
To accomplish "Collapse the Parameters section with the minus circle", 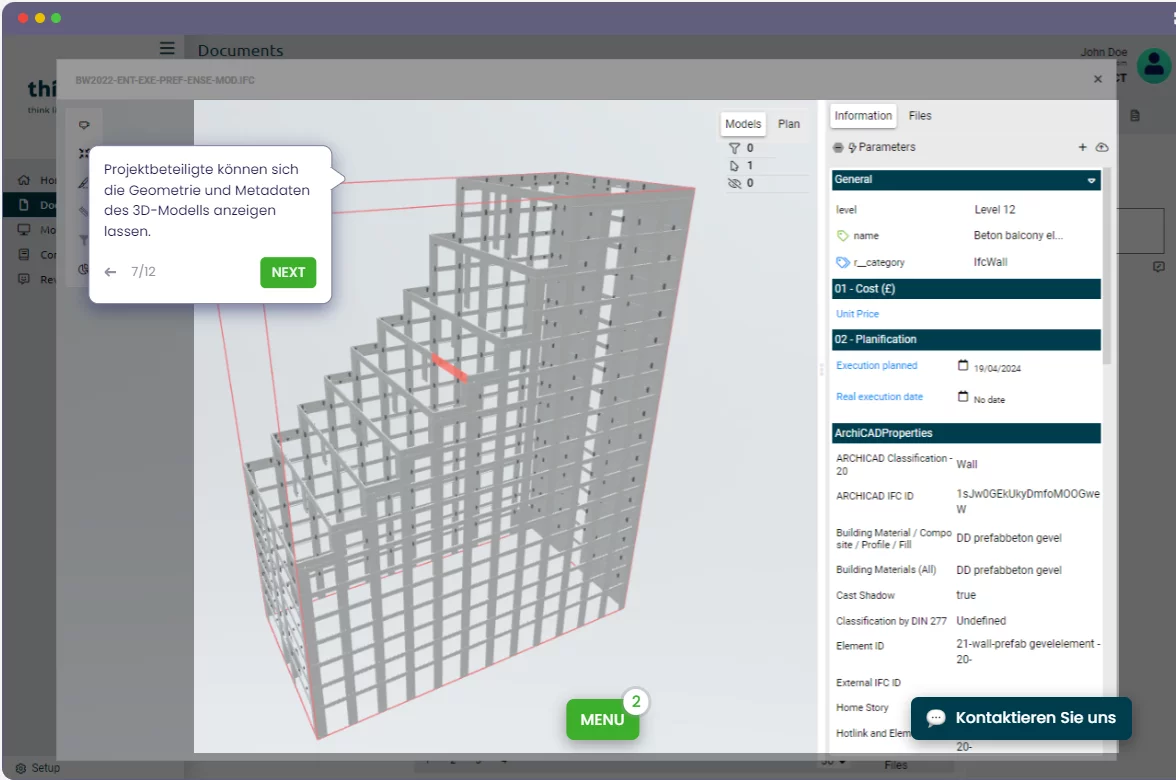I will (838, 147).
